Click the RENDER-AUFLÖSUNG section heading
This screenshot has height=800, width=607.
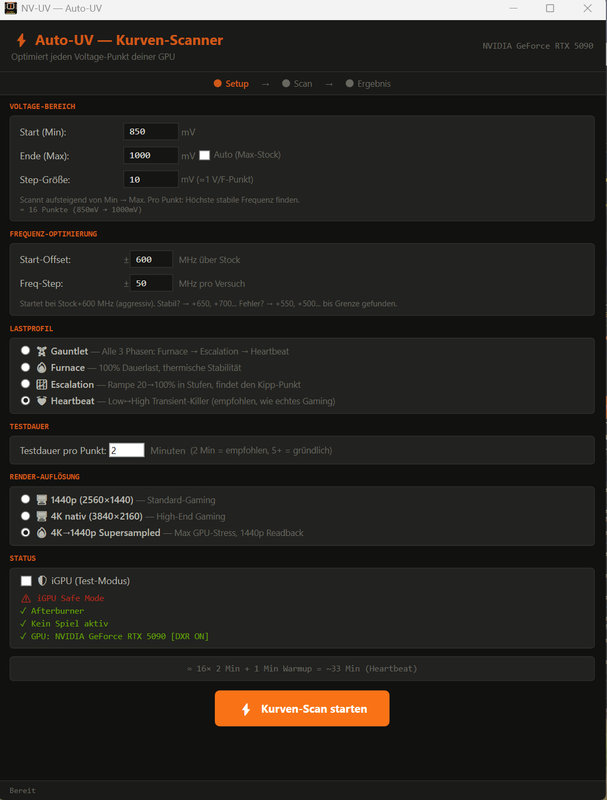[44, 477]
